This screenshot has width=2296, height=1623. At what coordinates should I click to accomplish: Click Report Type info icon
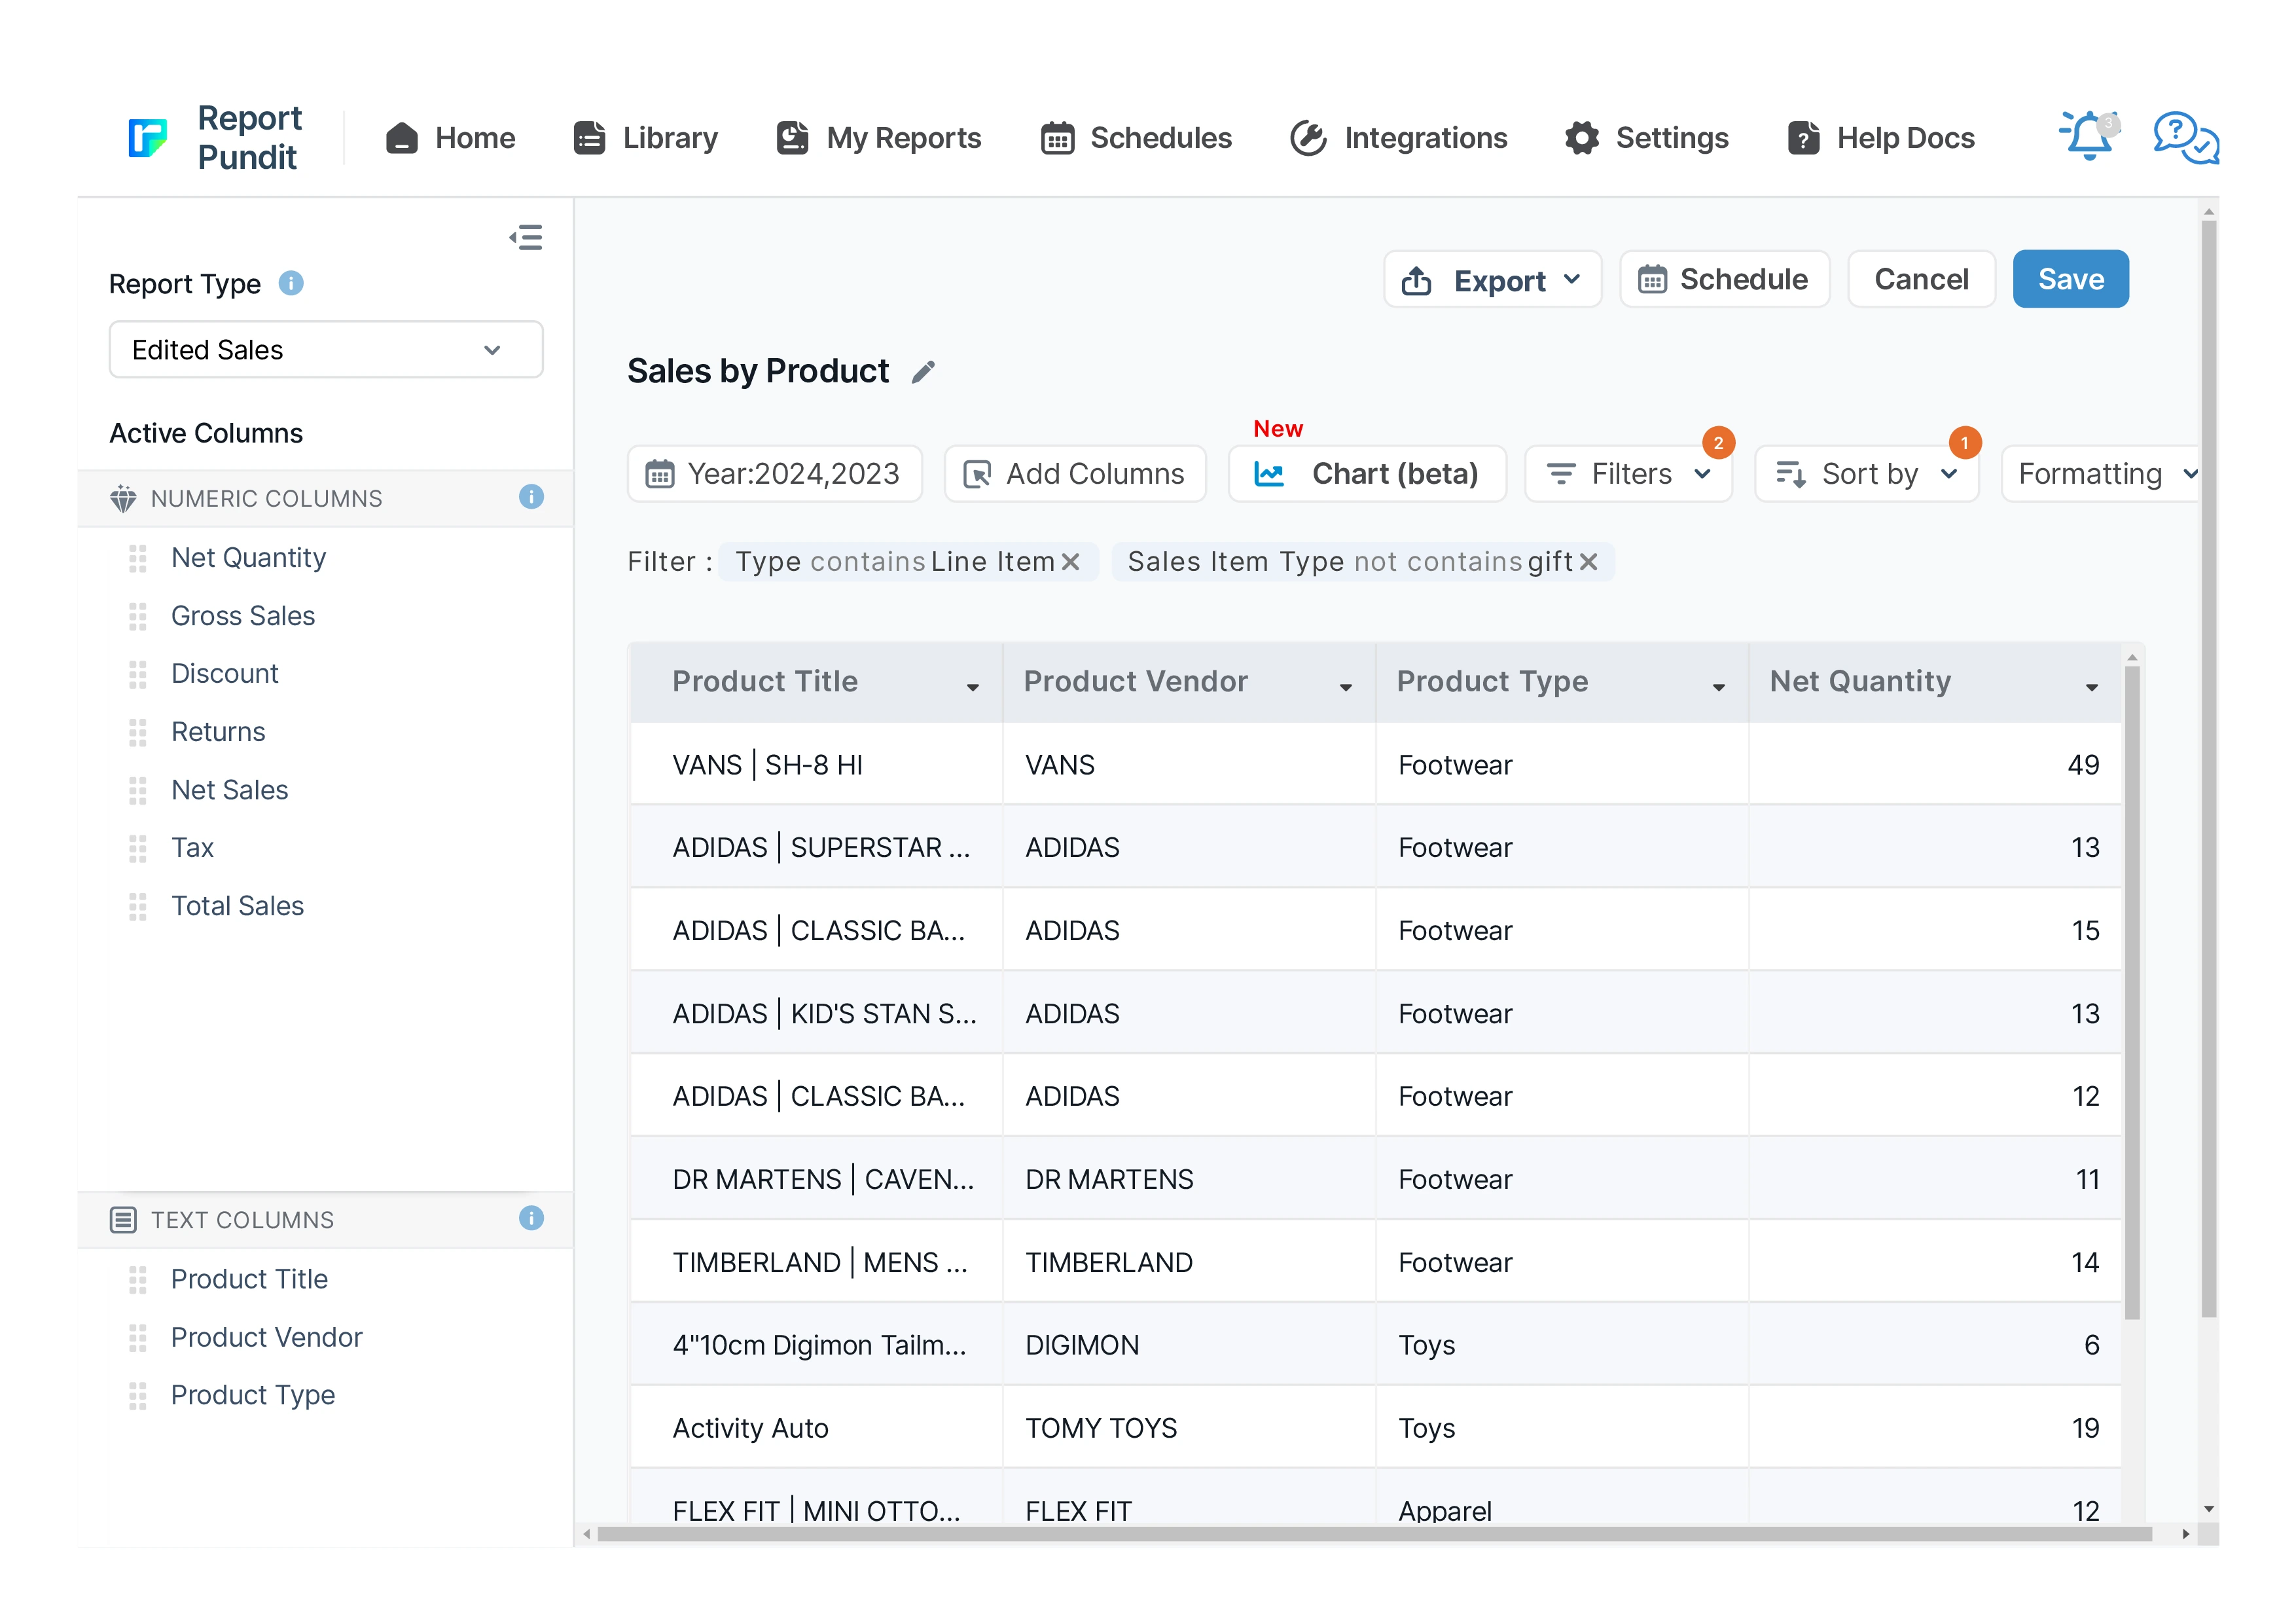click(291, 284)
